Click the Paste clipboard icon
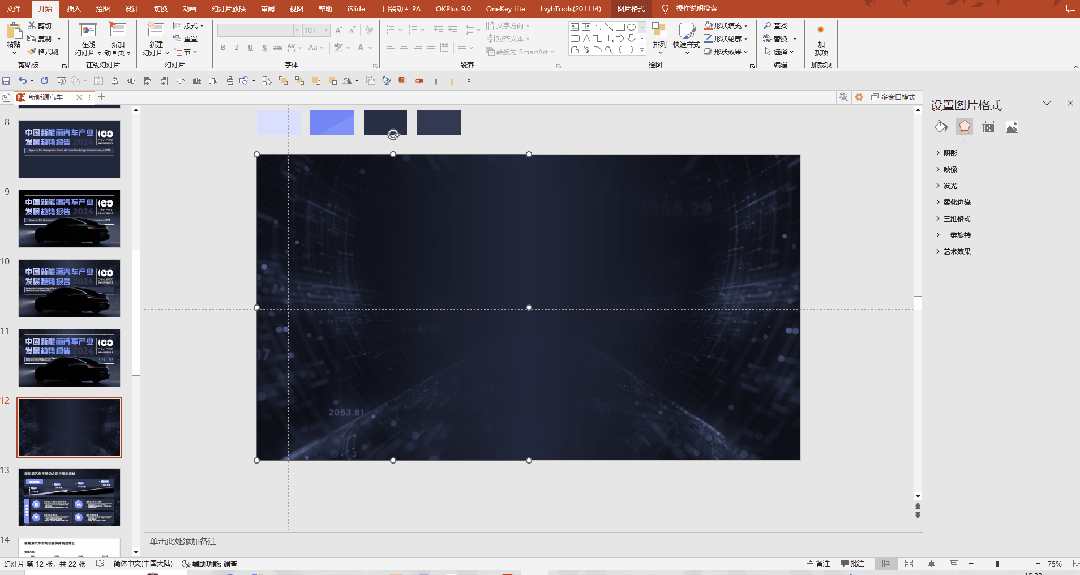 click(x=14, y=38)
